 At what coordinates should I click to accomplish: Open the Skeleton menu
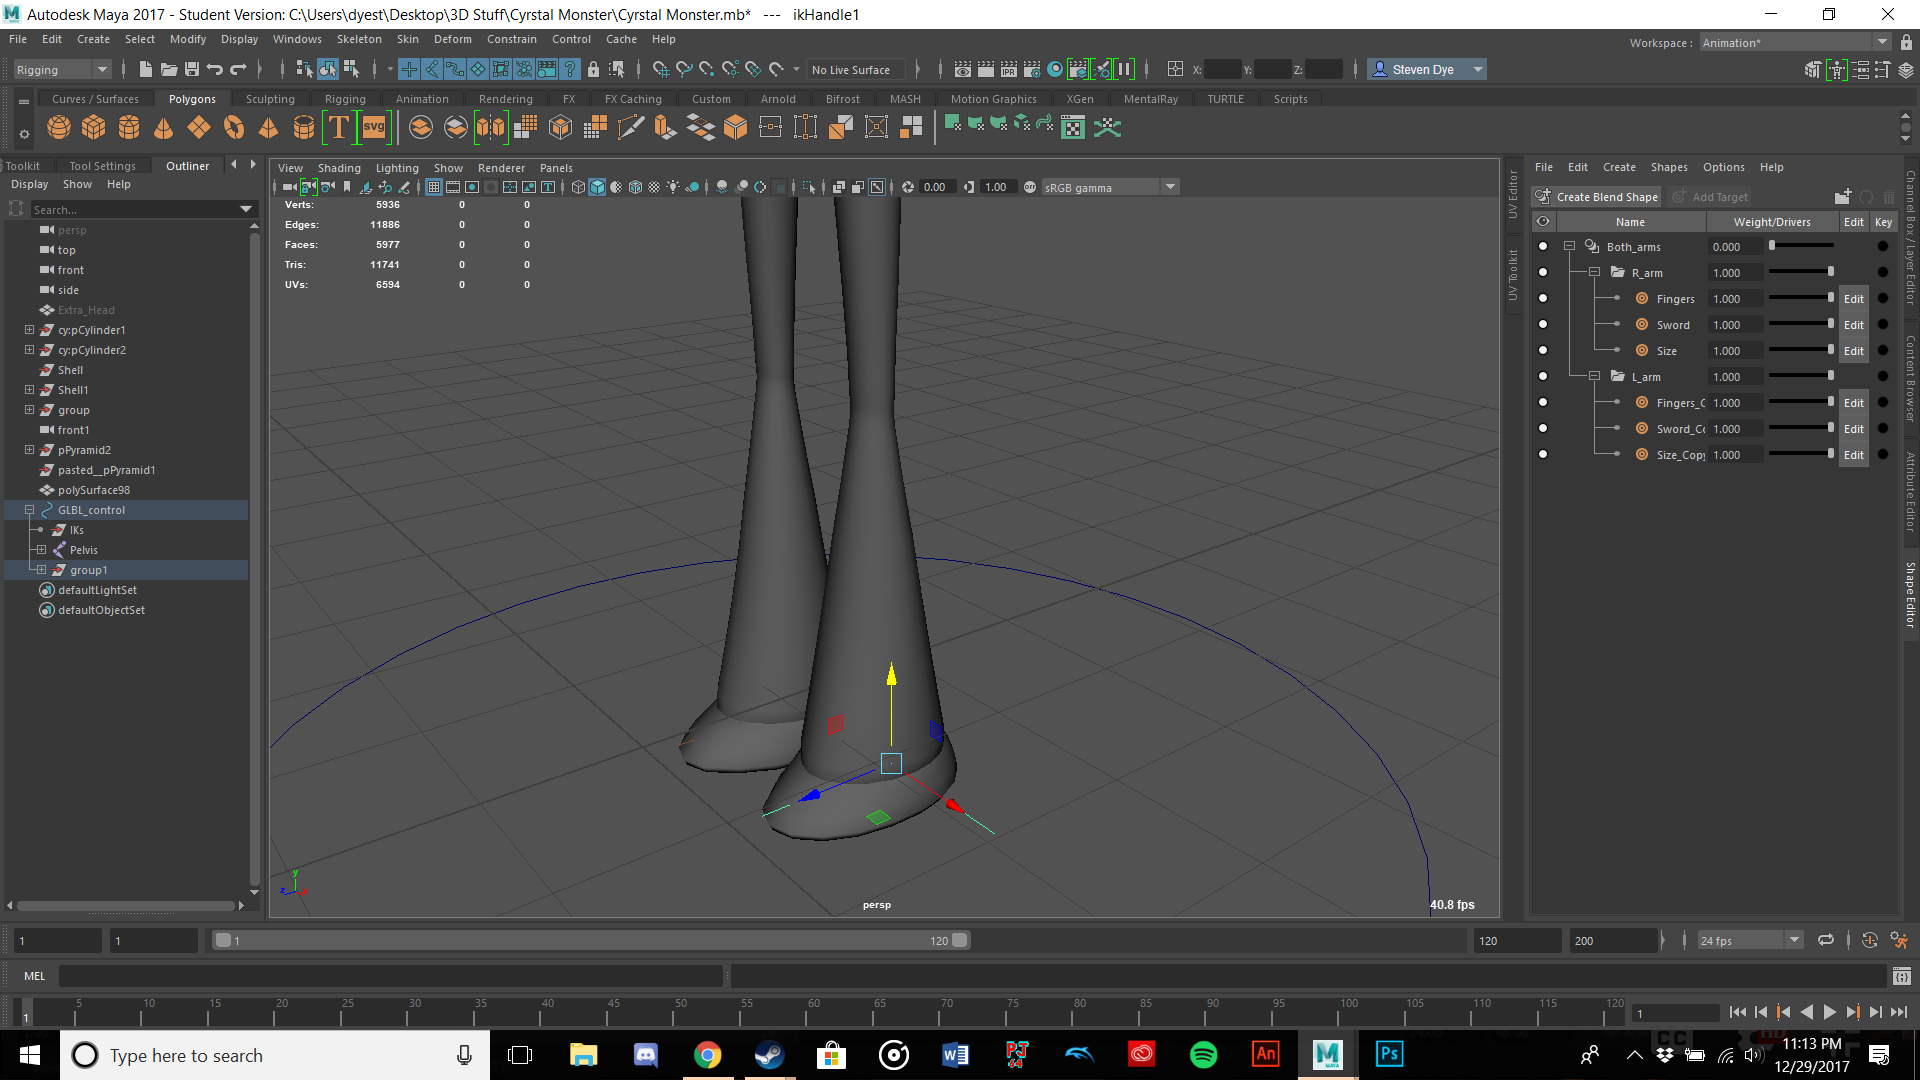tap(358, 39)
